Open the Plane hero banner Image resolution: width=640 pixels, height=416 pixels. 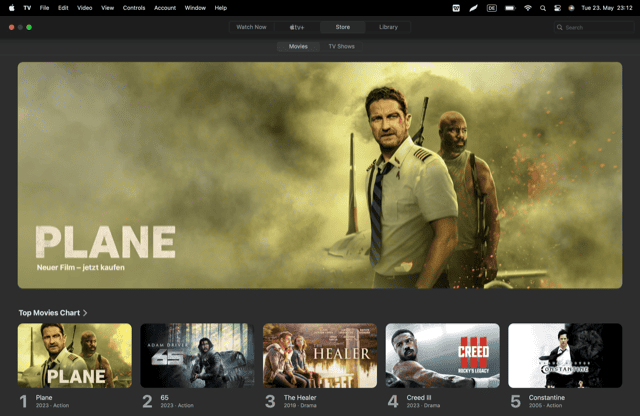pos(320,175)
